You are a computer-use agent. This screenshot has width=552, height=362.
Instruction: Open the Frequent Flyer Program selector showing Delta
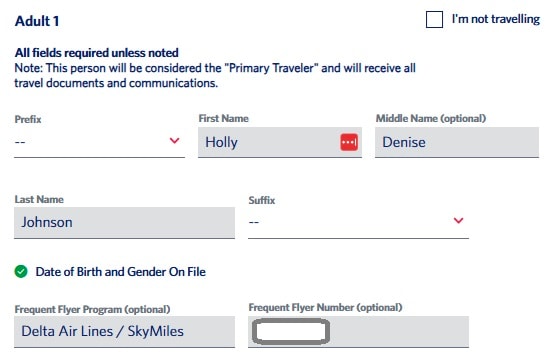click(x=125, y=332)
